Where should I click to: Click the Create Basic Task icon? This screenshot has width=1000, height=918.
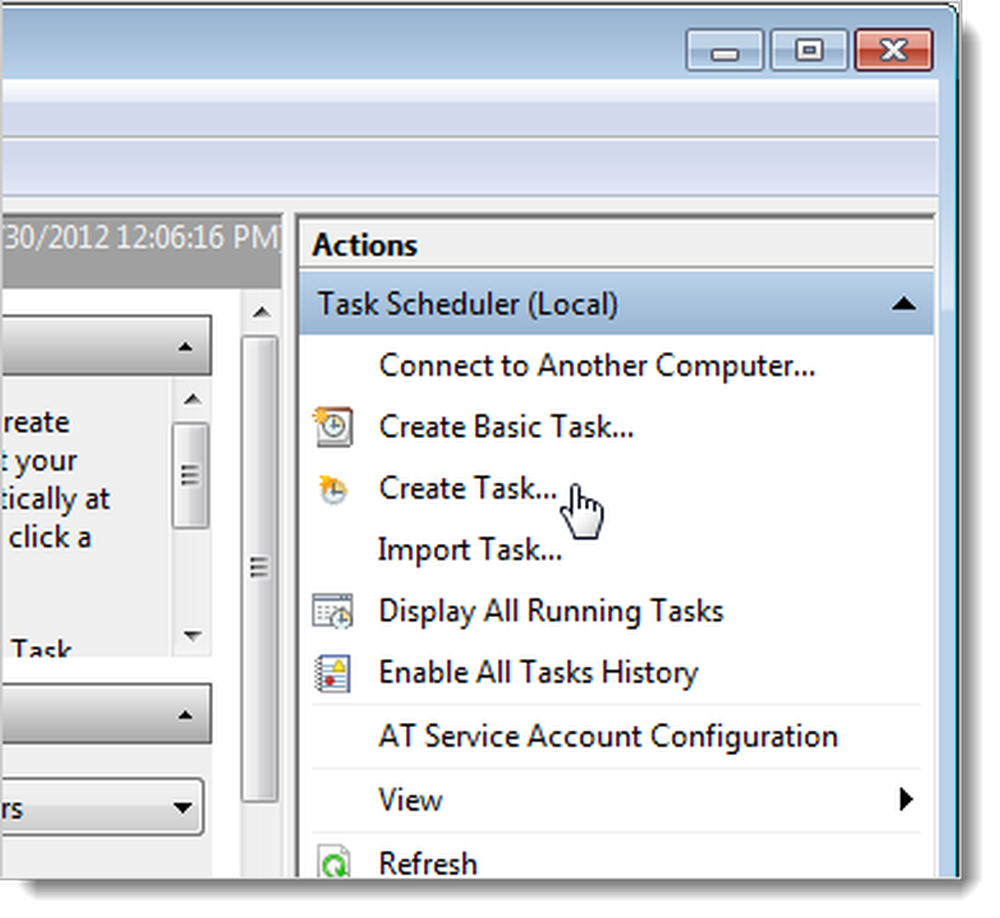[x=333, y=427]
